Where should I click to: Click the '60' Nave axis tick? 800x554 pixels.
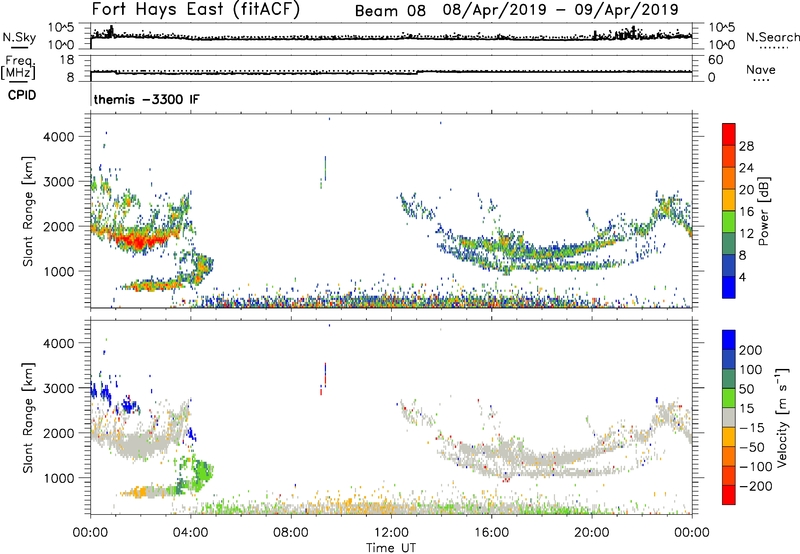(x=715, y=60)
